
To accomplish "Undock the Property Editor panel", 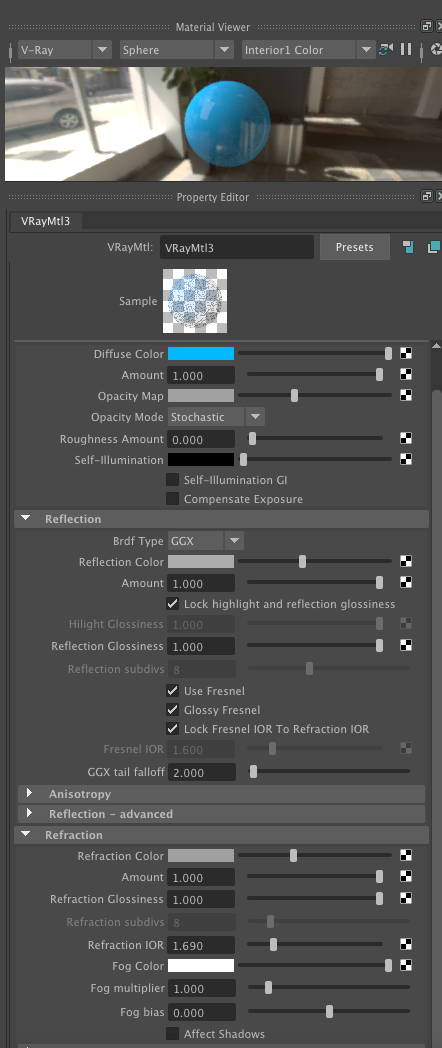I will (426, 196).
